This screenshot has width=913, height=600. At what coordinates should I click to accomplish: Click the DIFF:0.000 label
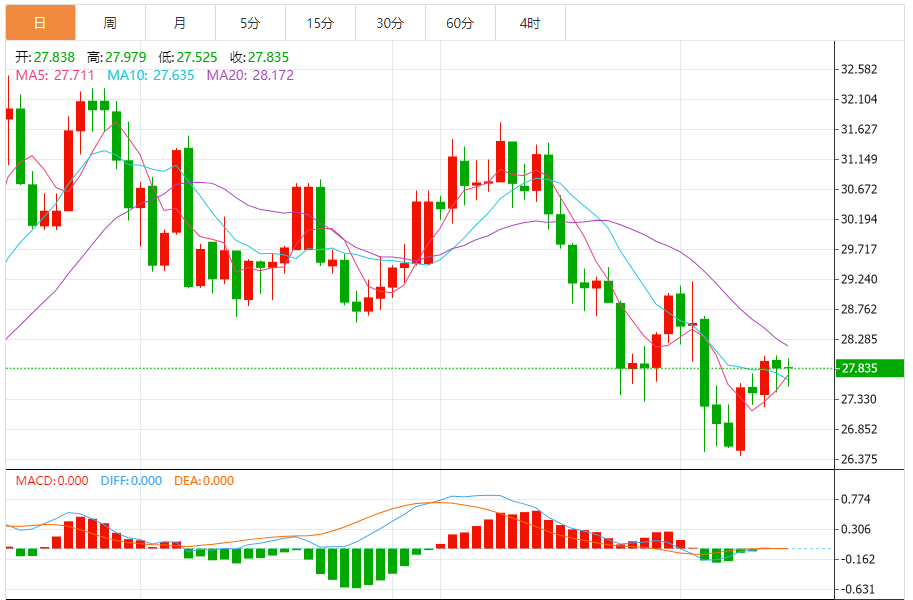tap(131, 481)
